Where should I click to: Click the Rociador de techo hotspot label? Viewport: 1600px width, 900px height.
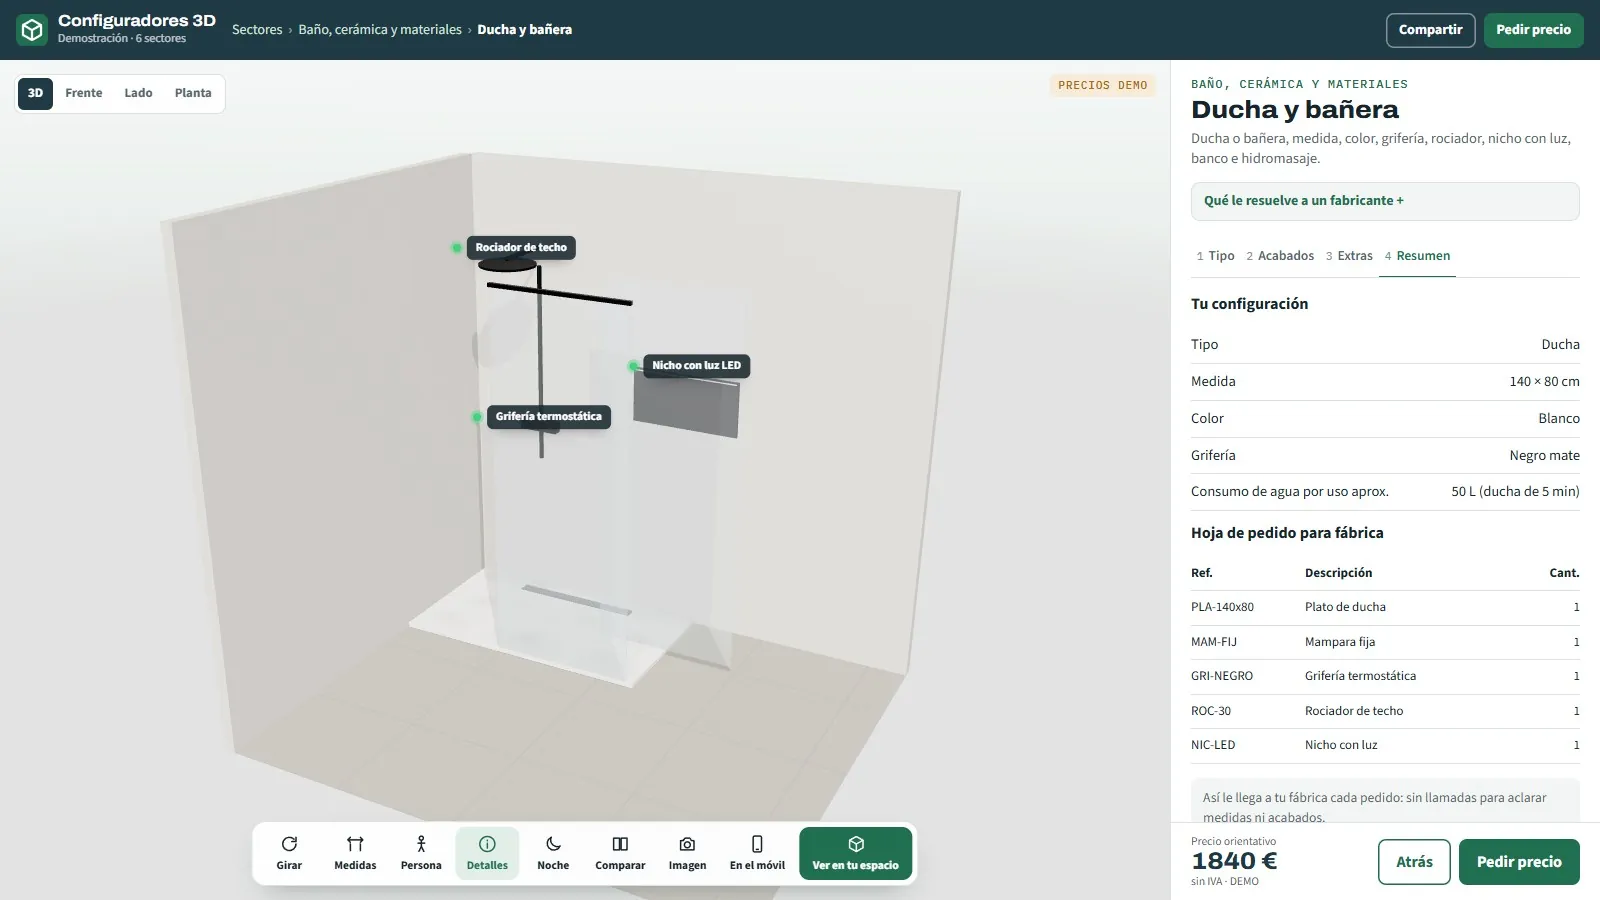tap(521, 247)
